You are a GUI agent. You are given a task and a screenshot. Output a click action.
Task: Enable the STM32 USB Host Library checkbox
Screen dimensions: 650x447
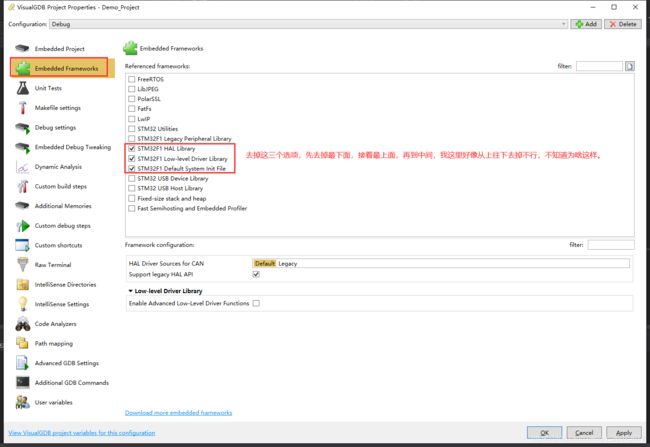(132, 188)
